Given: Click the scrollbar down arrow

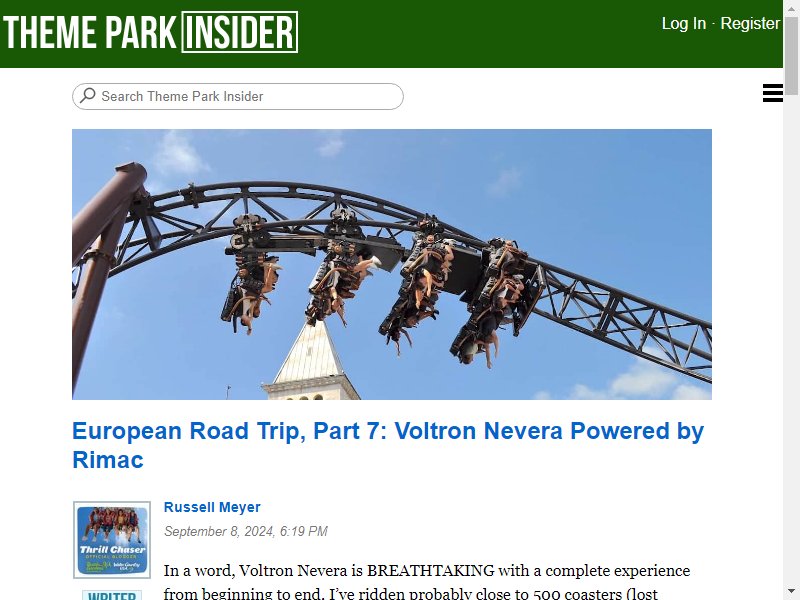Looking at the screenshot, I should tap(791, 593).
